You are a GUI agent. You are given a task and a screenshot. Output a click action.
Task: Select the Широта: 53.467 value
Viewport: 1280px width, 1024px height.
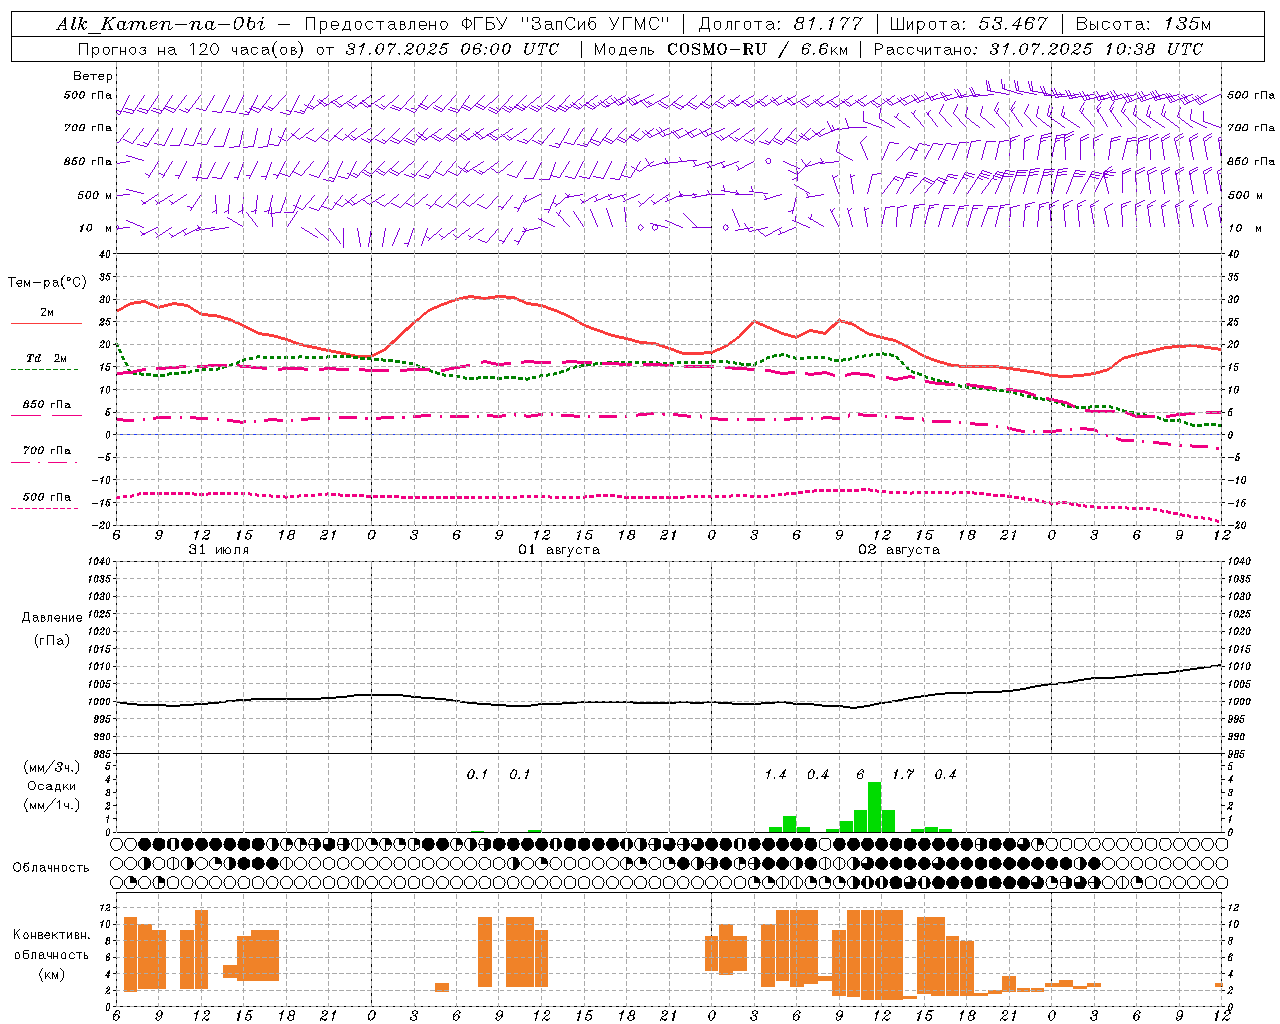point(968,24)
